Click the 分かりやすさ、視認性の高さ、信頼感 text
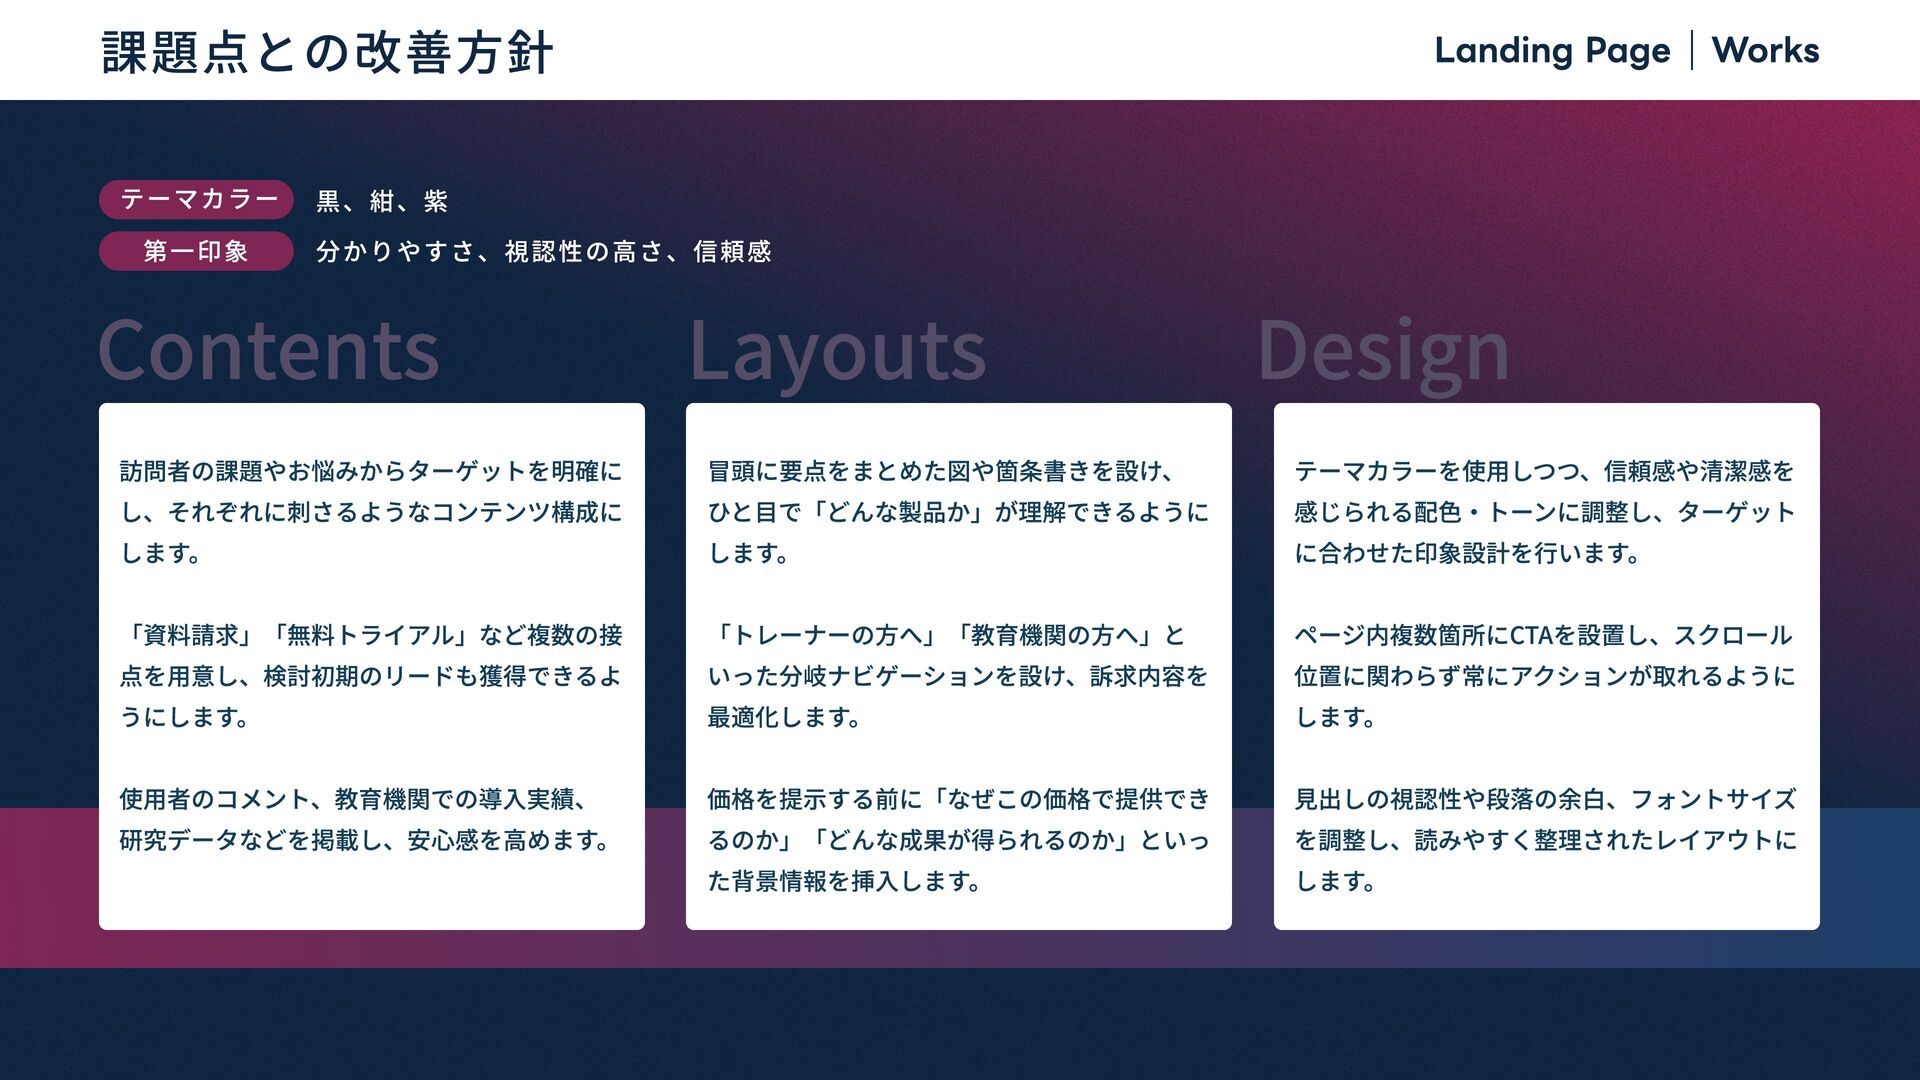This screenshot has height=1080, width=1920. [543, 252]
